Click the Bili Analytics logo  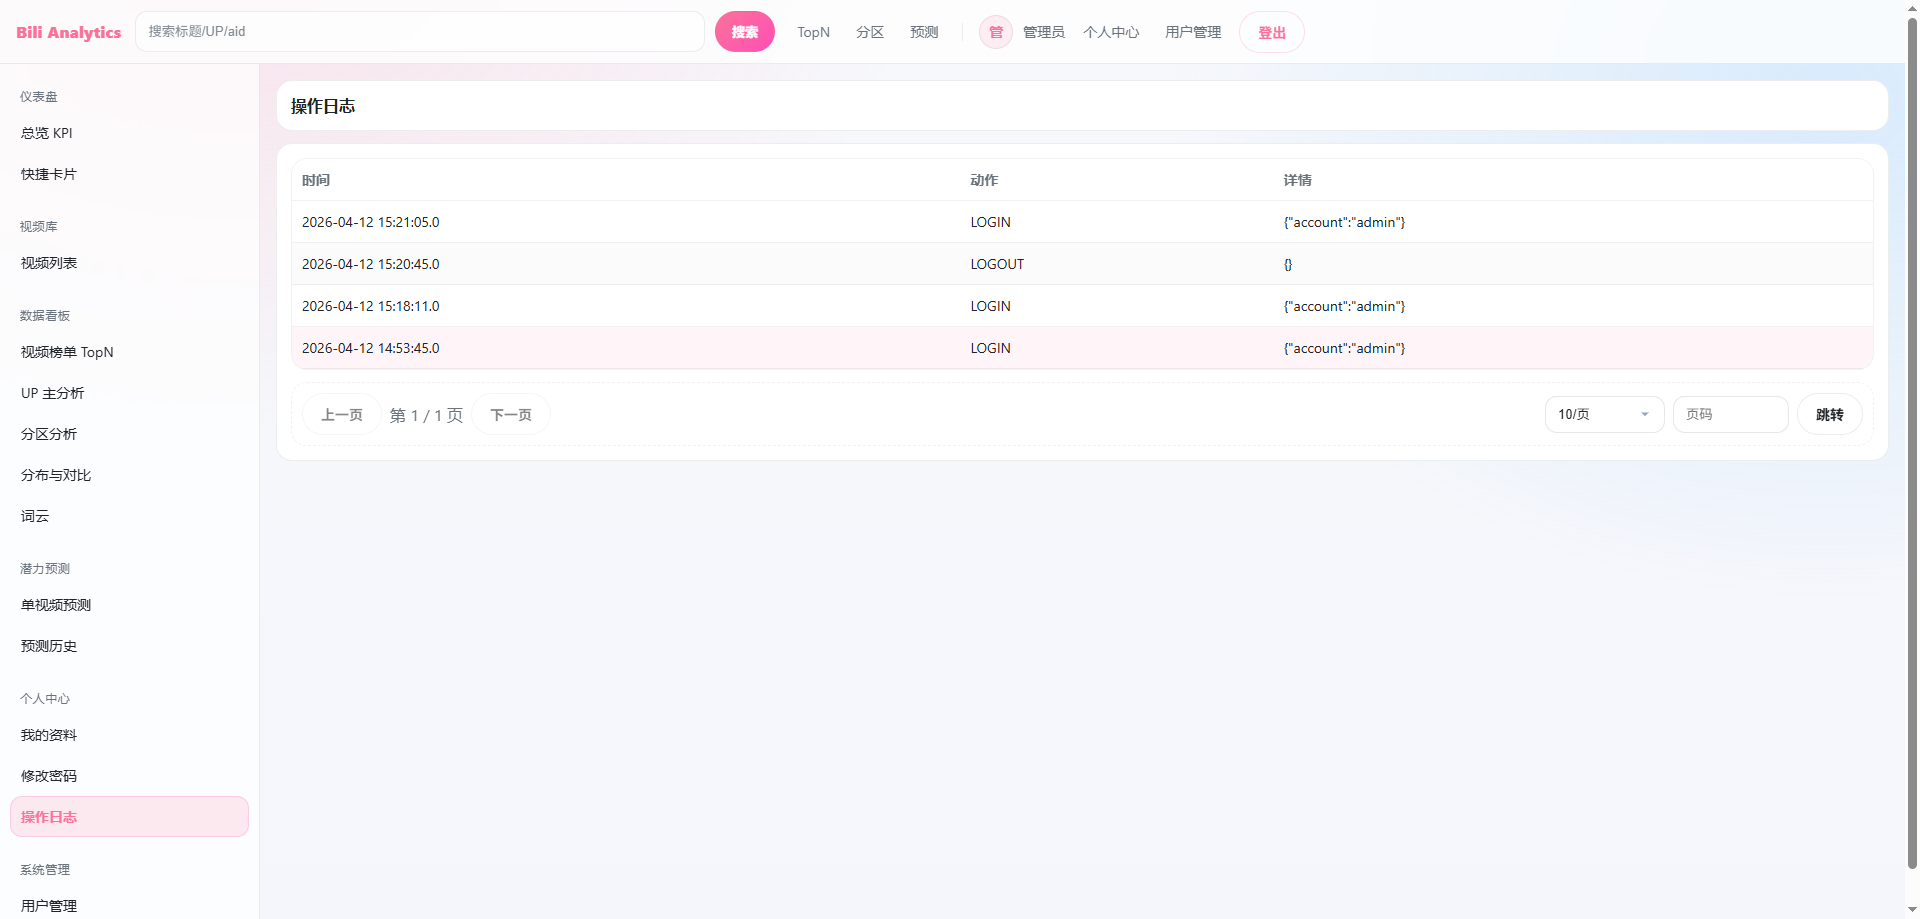68,32
